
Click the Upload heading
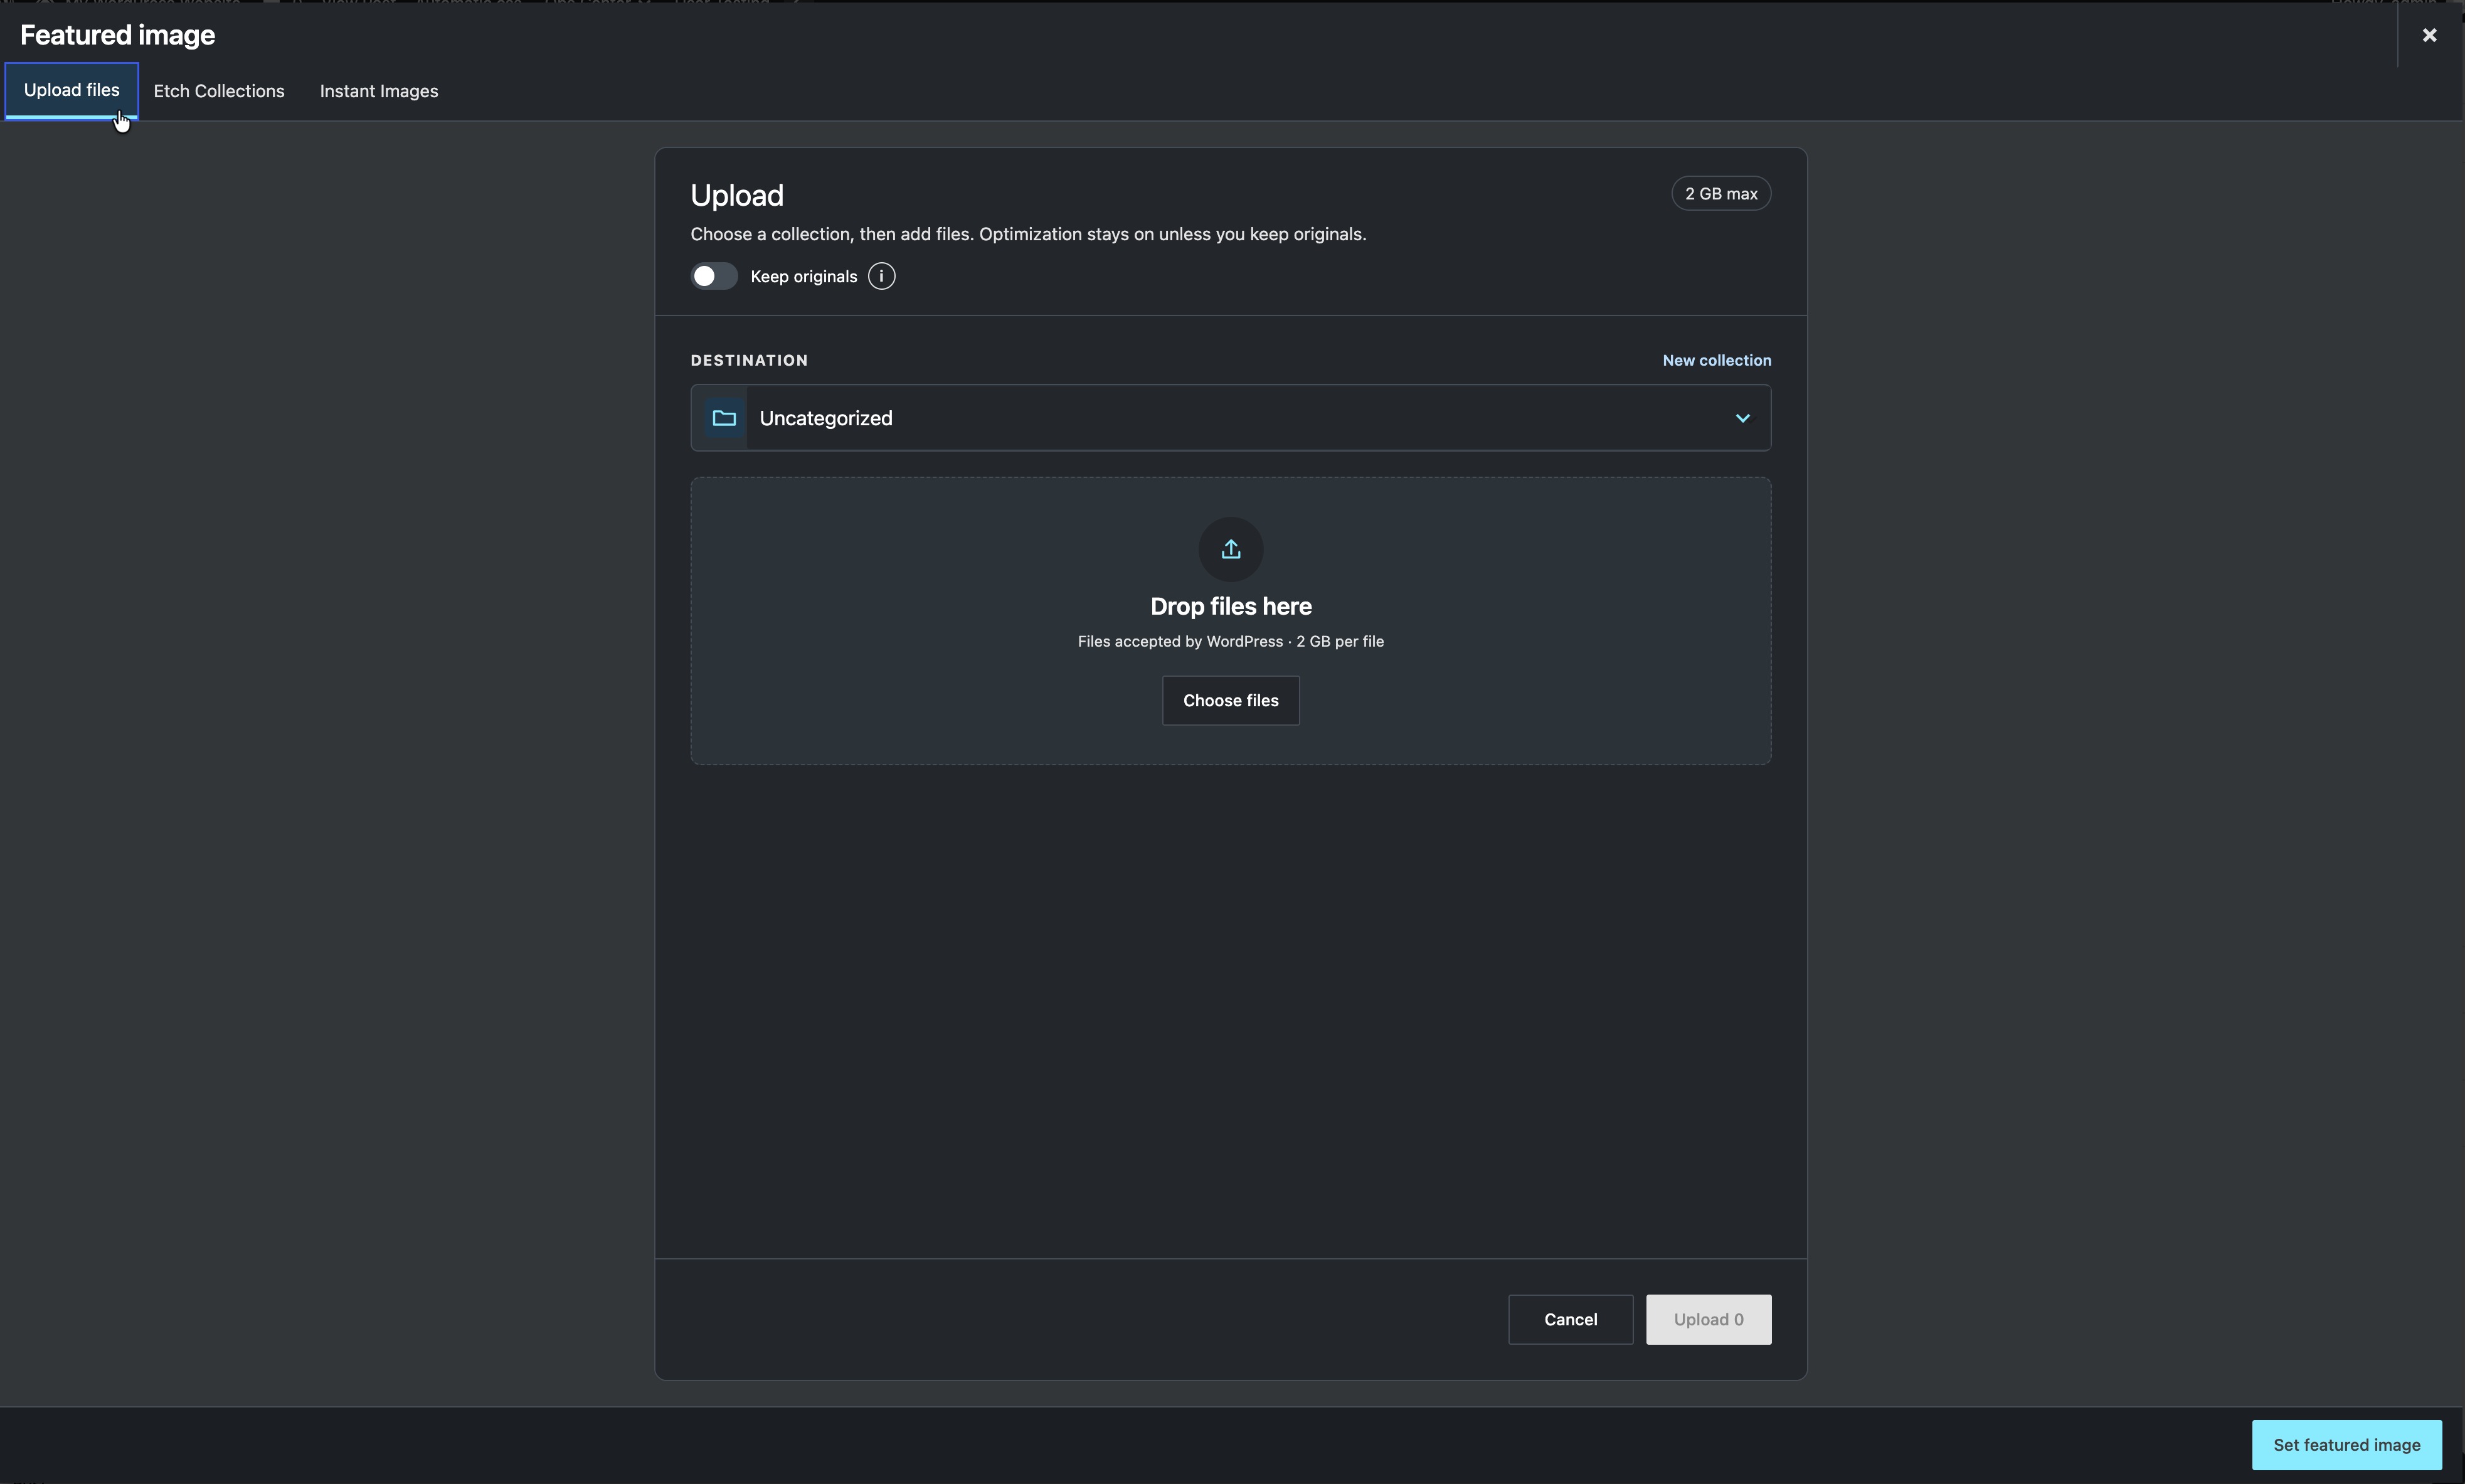(737, 196)
